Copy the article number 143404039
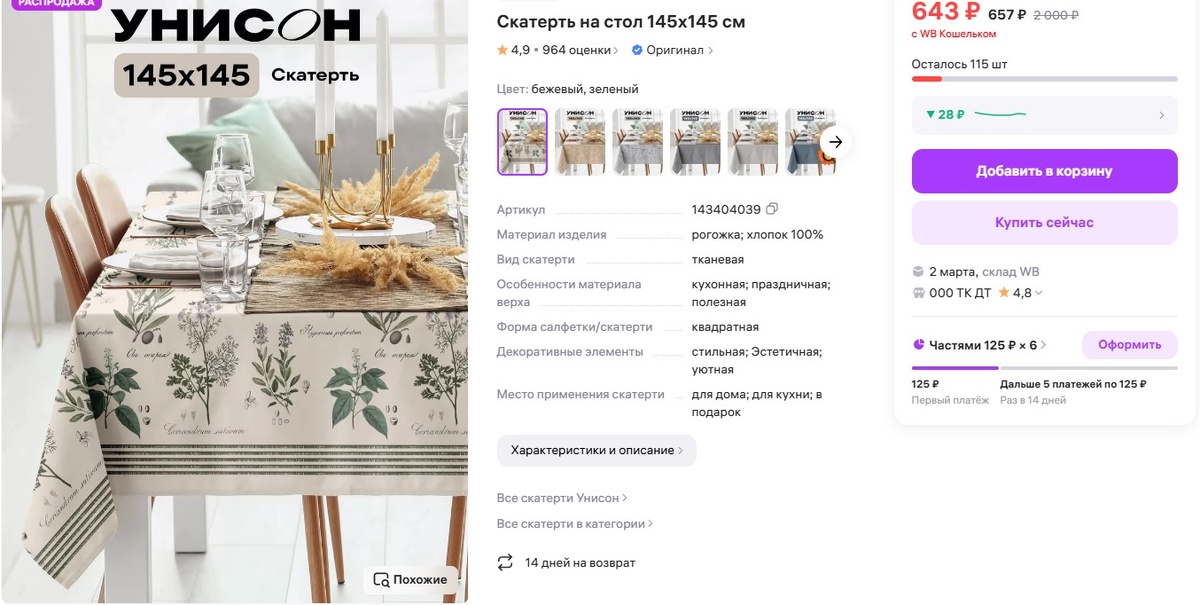1200x605 pixels. [x=772, y=209]
